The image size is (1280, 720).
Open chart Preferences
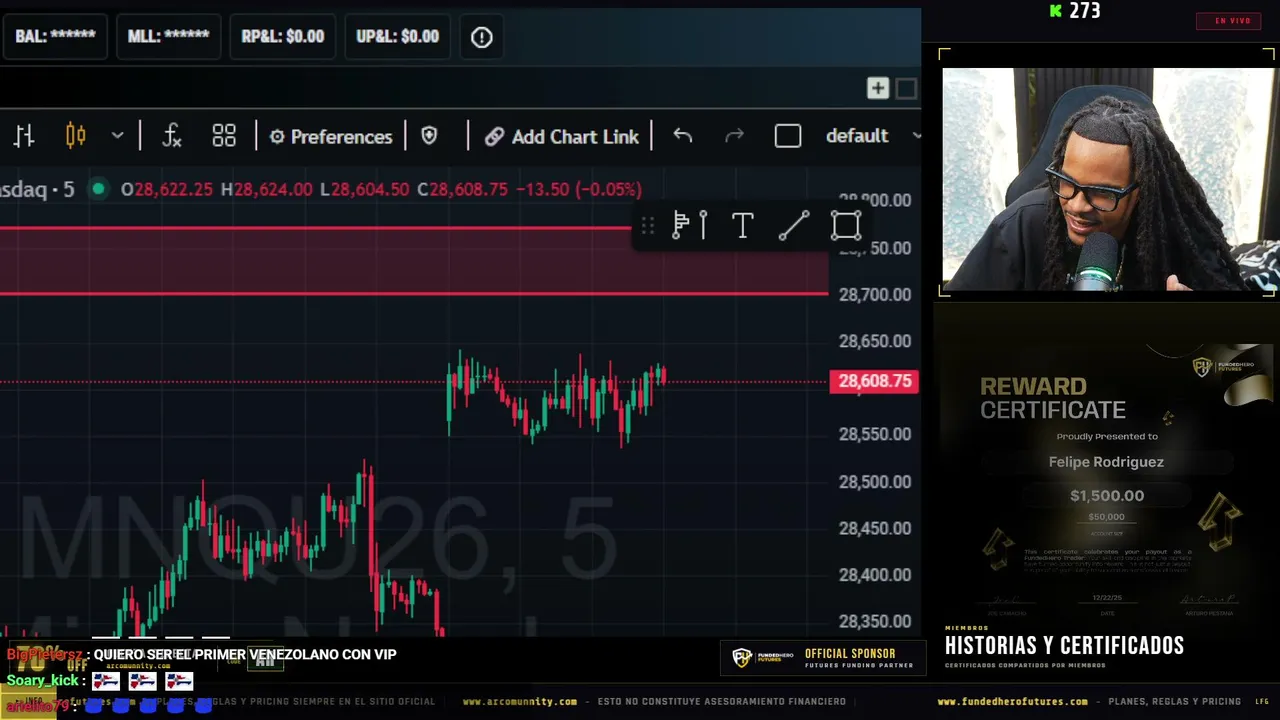tap(331, 136)
